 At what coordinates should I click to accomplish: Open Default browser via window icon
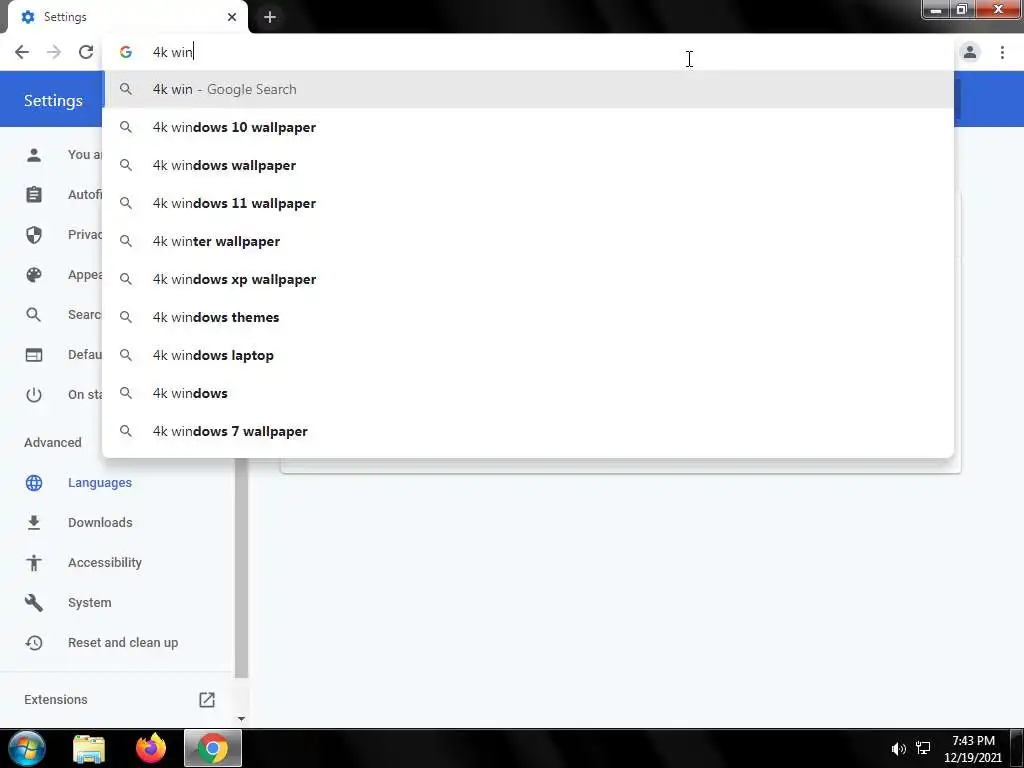click(x=34, y=355)
